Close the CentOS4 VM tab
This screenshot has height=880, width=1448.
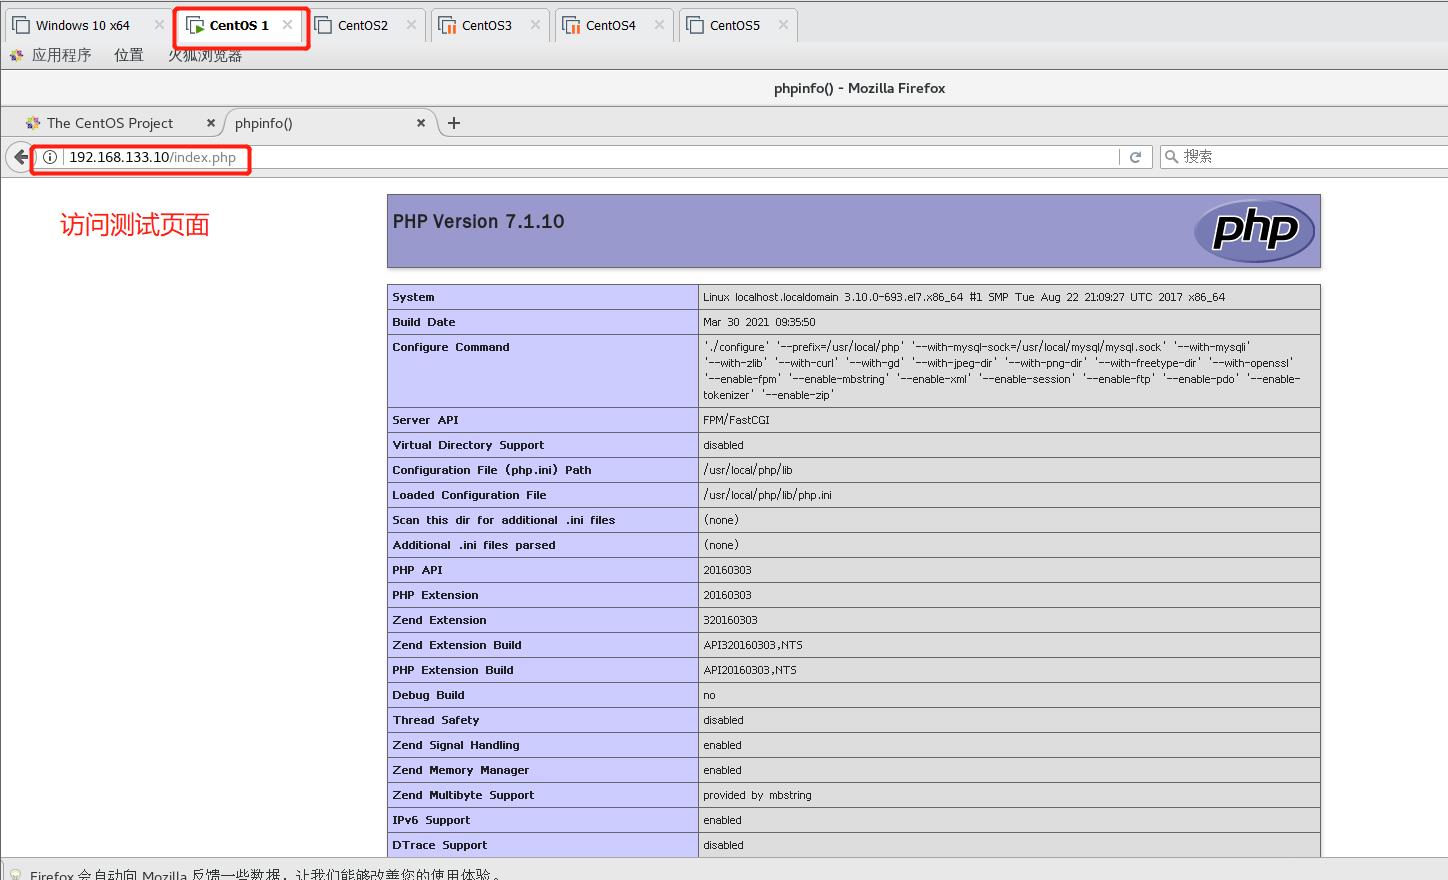click(659, 25)
